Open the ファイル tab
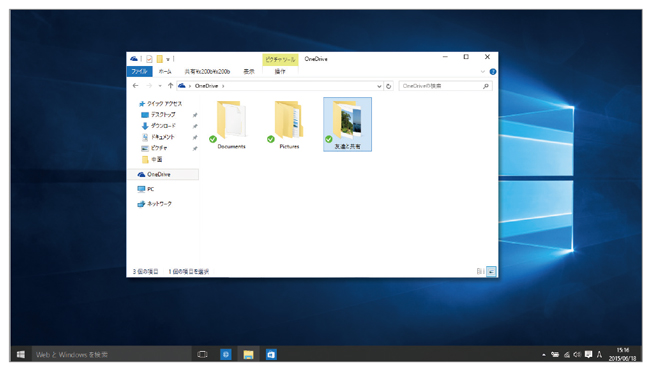This screenshot has width=650, height=368. 139,71
